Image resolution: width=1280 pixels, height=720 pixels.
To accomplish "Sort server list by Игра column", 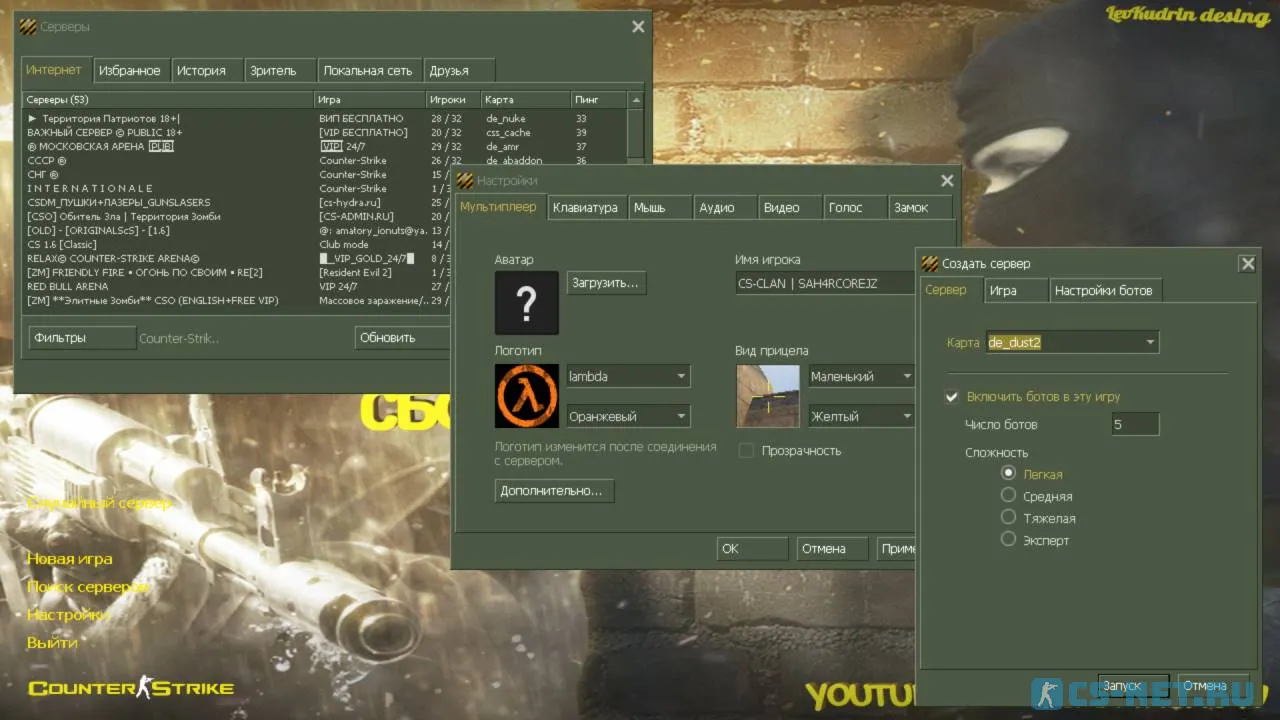I will coord(369,100).
